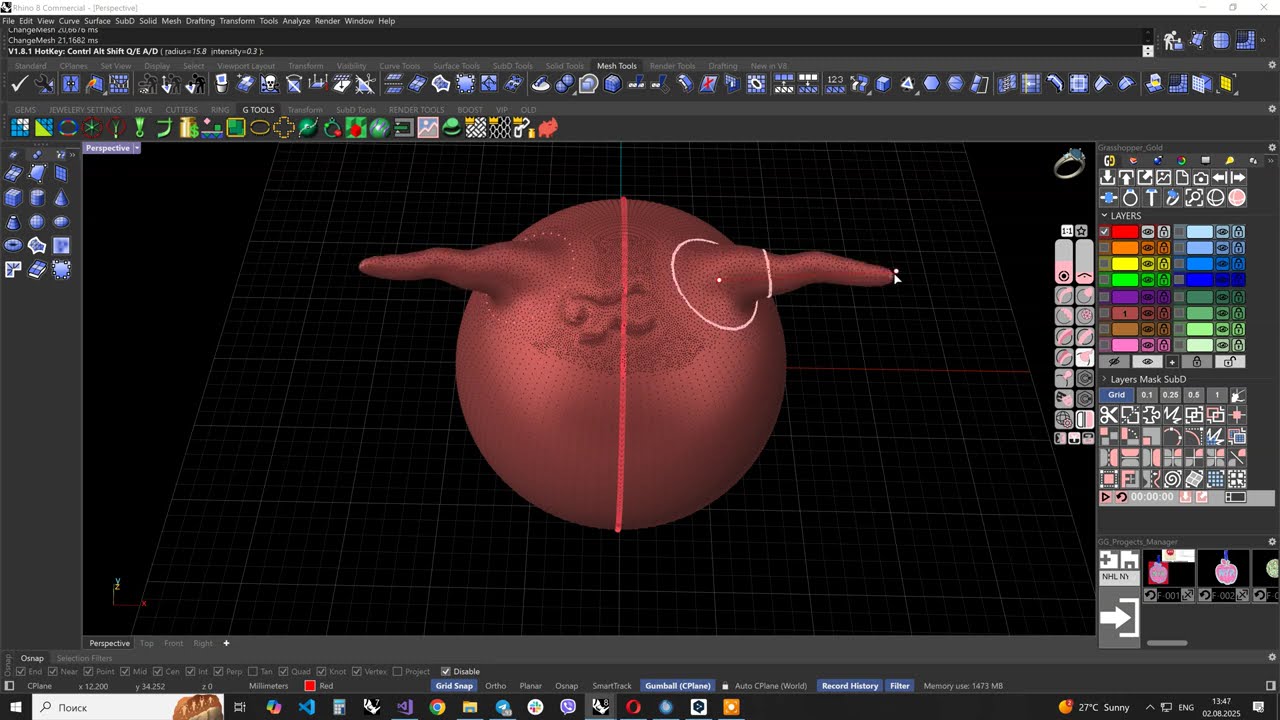This screenshot has height=720, width=1280.
Task: Select the green layer color swatch
Action: coord(1125,280)
